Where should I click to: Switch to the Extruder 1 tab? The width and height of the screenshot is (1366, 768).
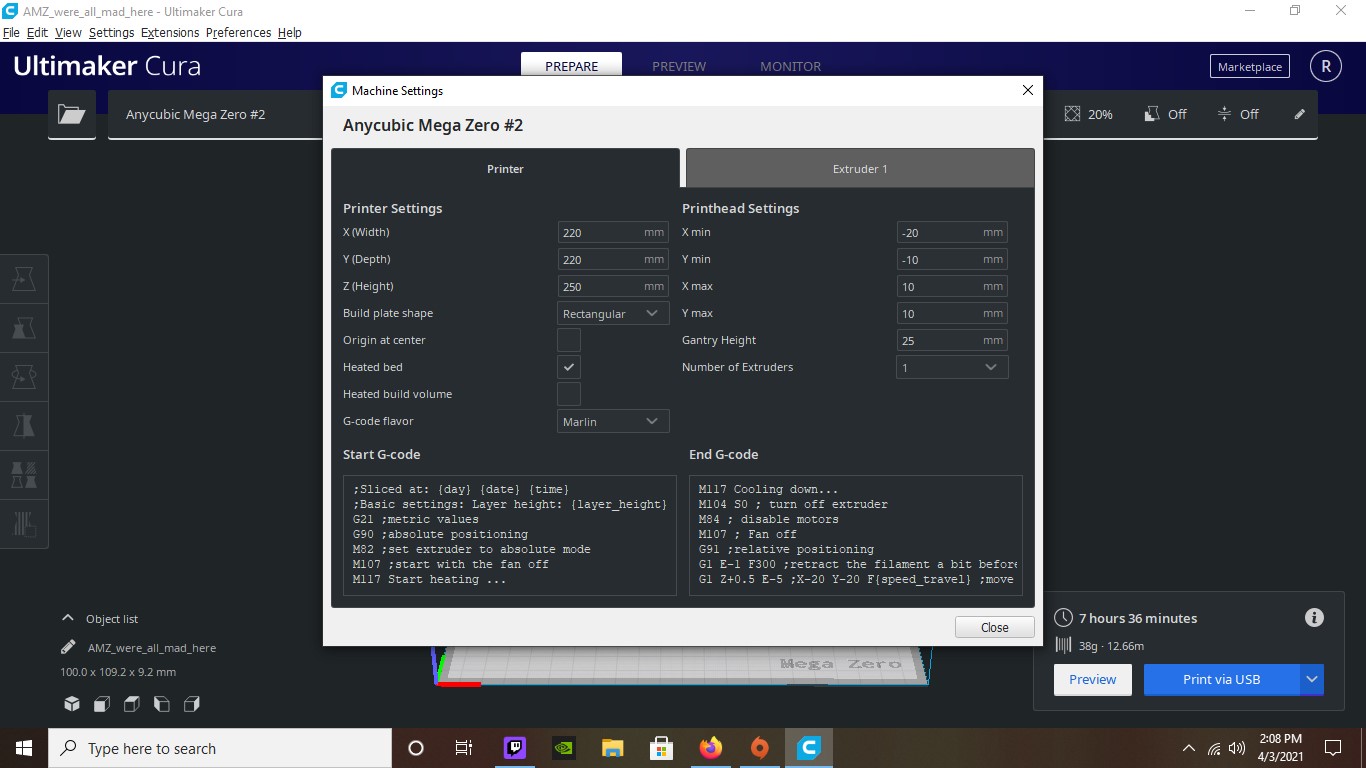pos(860,168)
